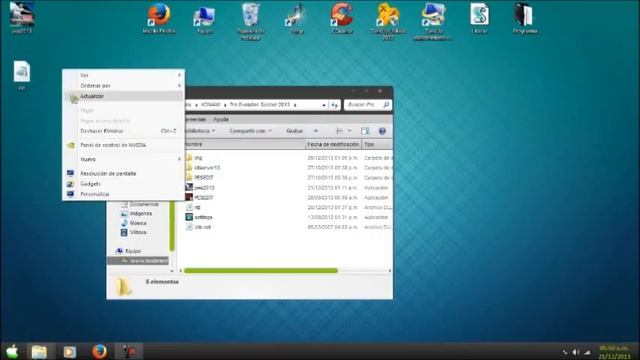The height and width of the screenshot is (360, 640).
Task: Expand the Ver submenu
Action: [x=123, y=75]
